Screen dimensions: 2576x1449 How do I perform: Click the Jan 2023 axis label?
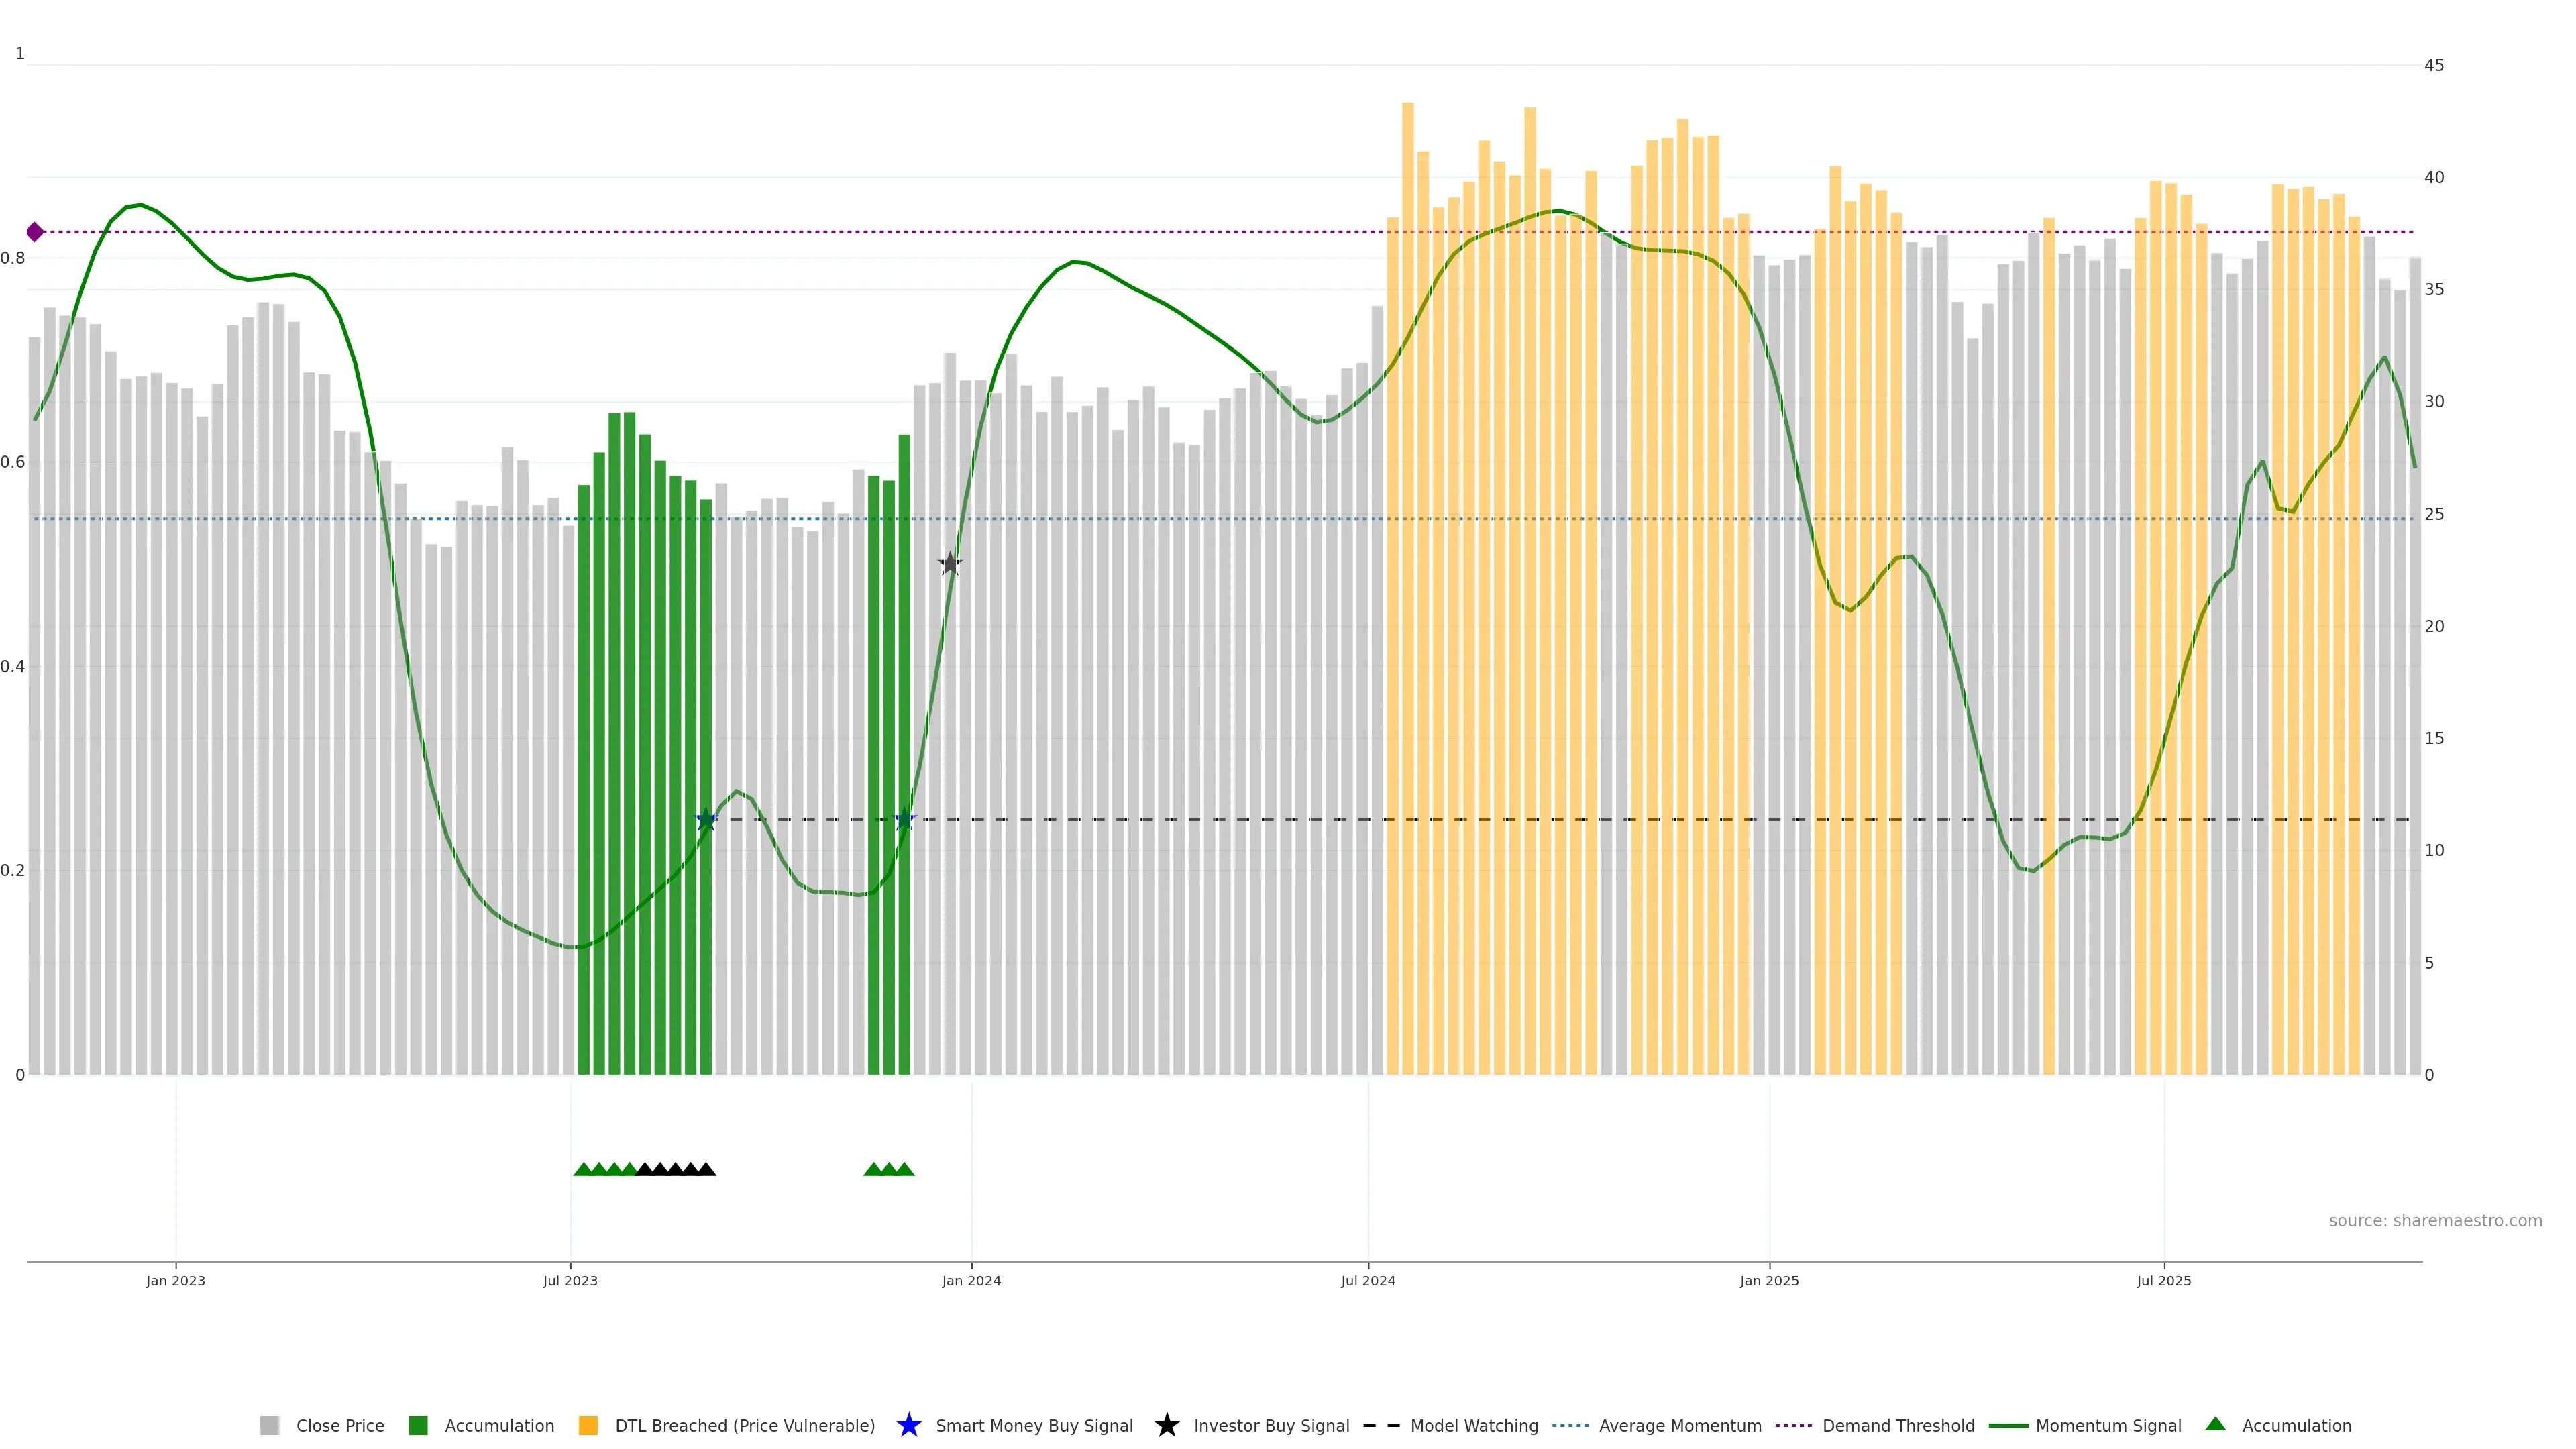pos(176,1281)
